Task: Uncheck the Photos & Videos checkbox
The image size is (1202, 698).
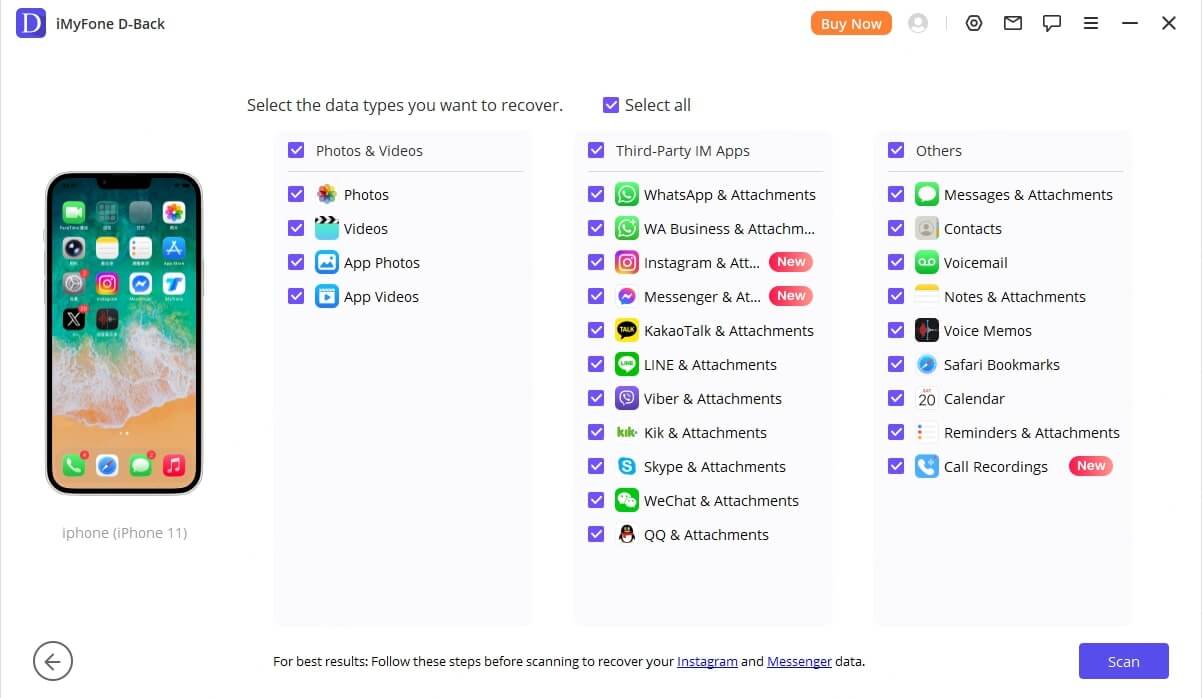Action: tap(296, 150)
